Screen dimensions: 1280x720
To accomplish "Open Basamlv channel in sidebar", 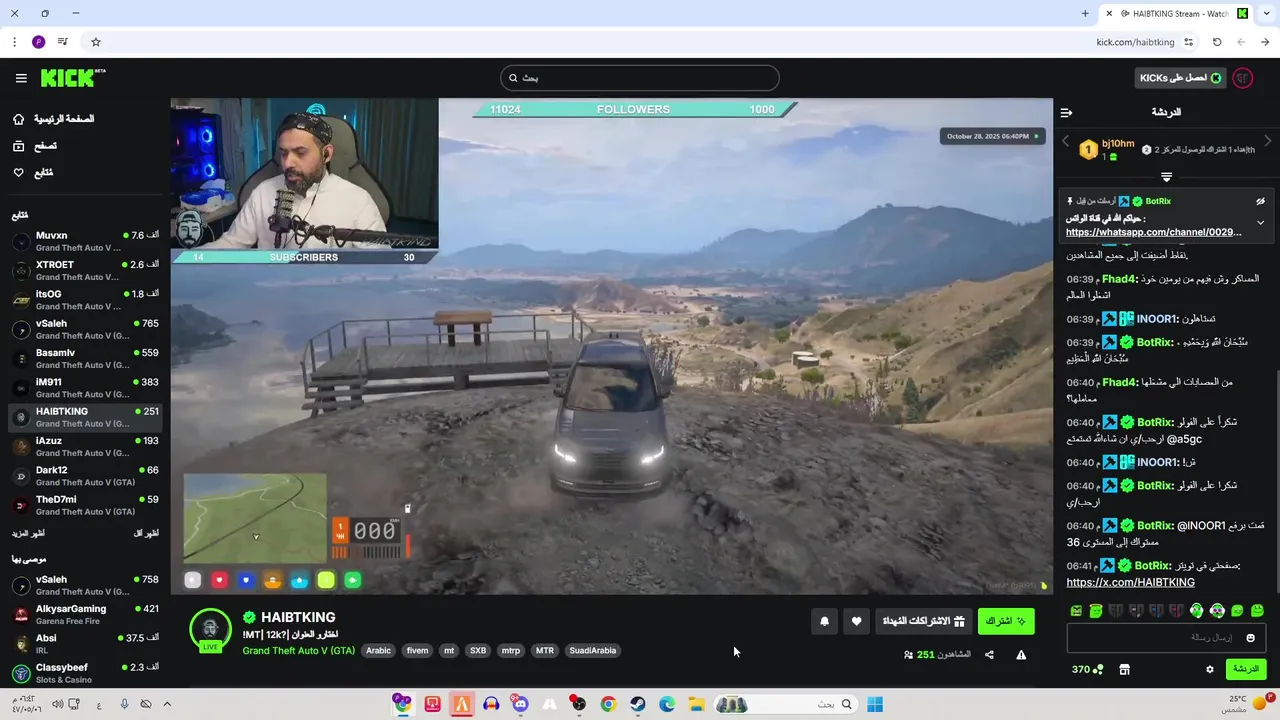I will pyautogui.click(x=85, y=359).
